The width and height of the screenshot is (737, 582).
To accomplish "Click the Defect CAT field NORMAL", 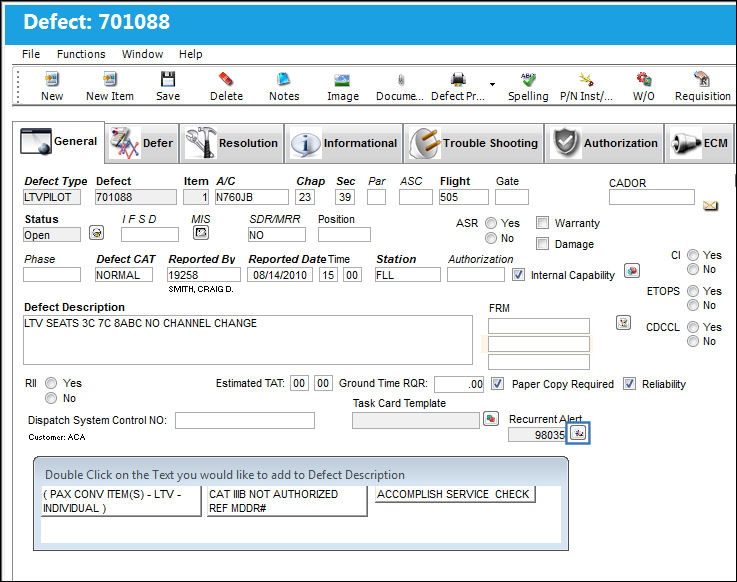I will [124, 275].
